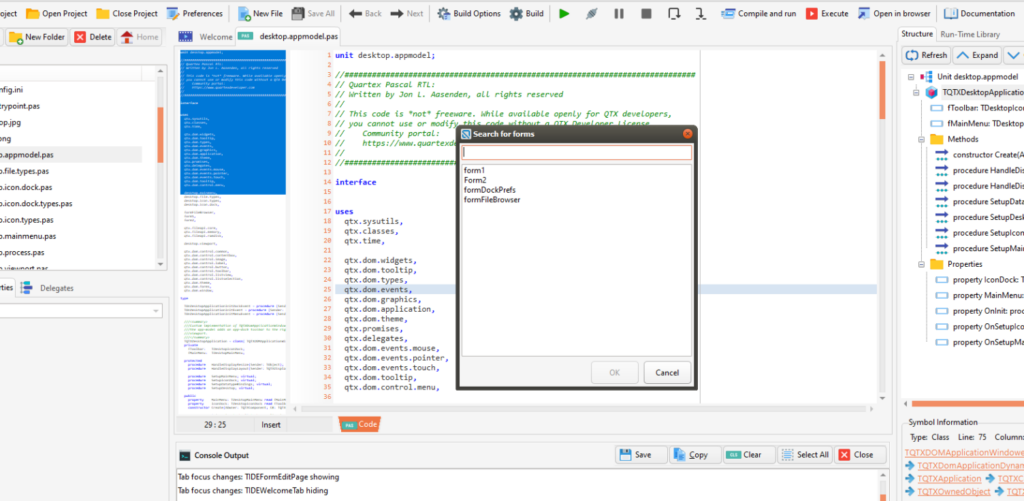Click the Stop square icon
This screenshot has width=1024, height=501.
click(x=647, y=14)
